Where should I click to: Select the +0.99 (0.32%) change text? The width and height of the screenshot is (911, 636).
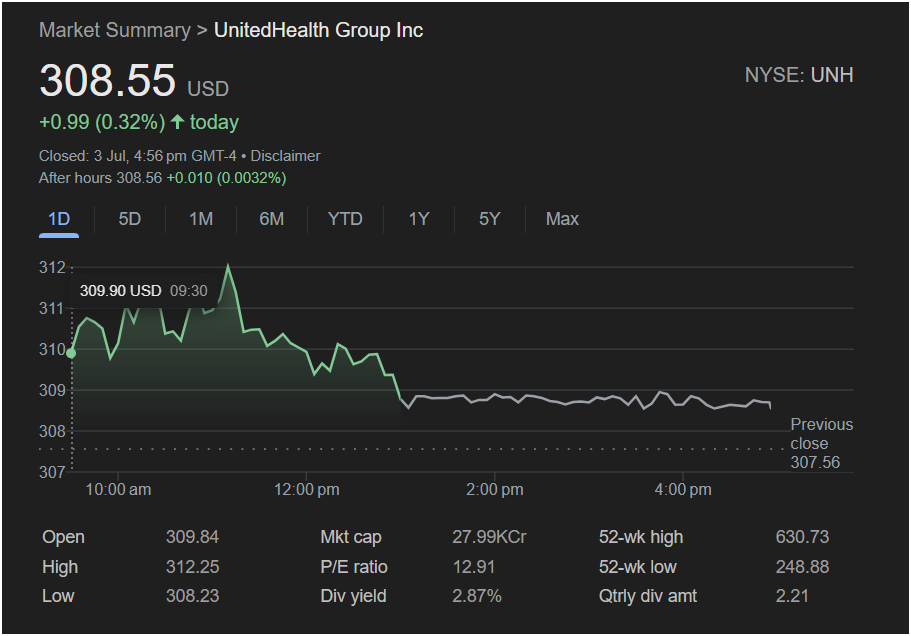102,122
